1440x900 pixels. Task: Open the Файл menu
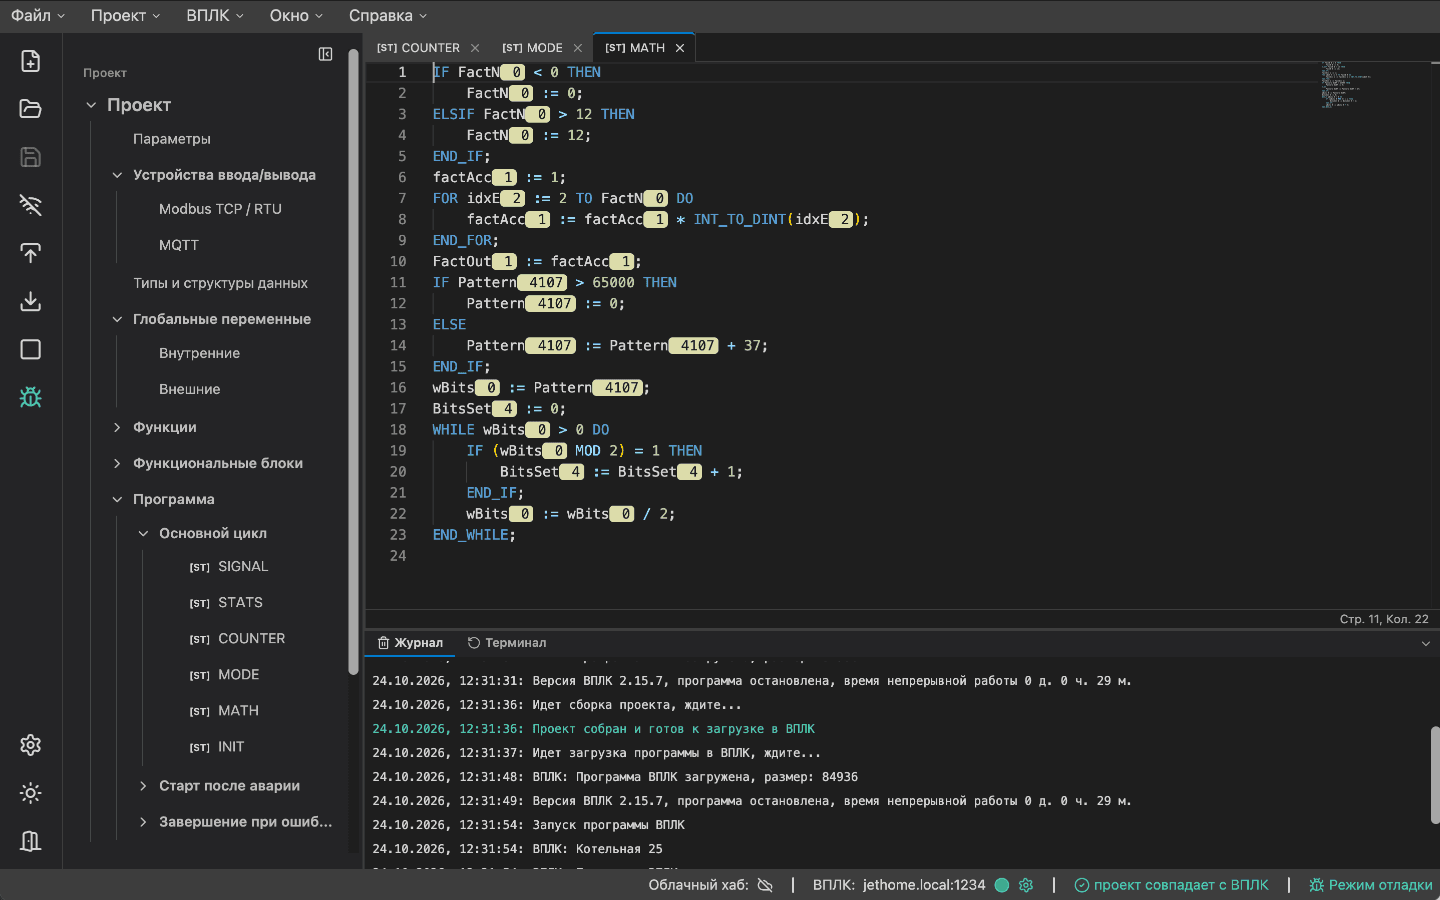38,16
